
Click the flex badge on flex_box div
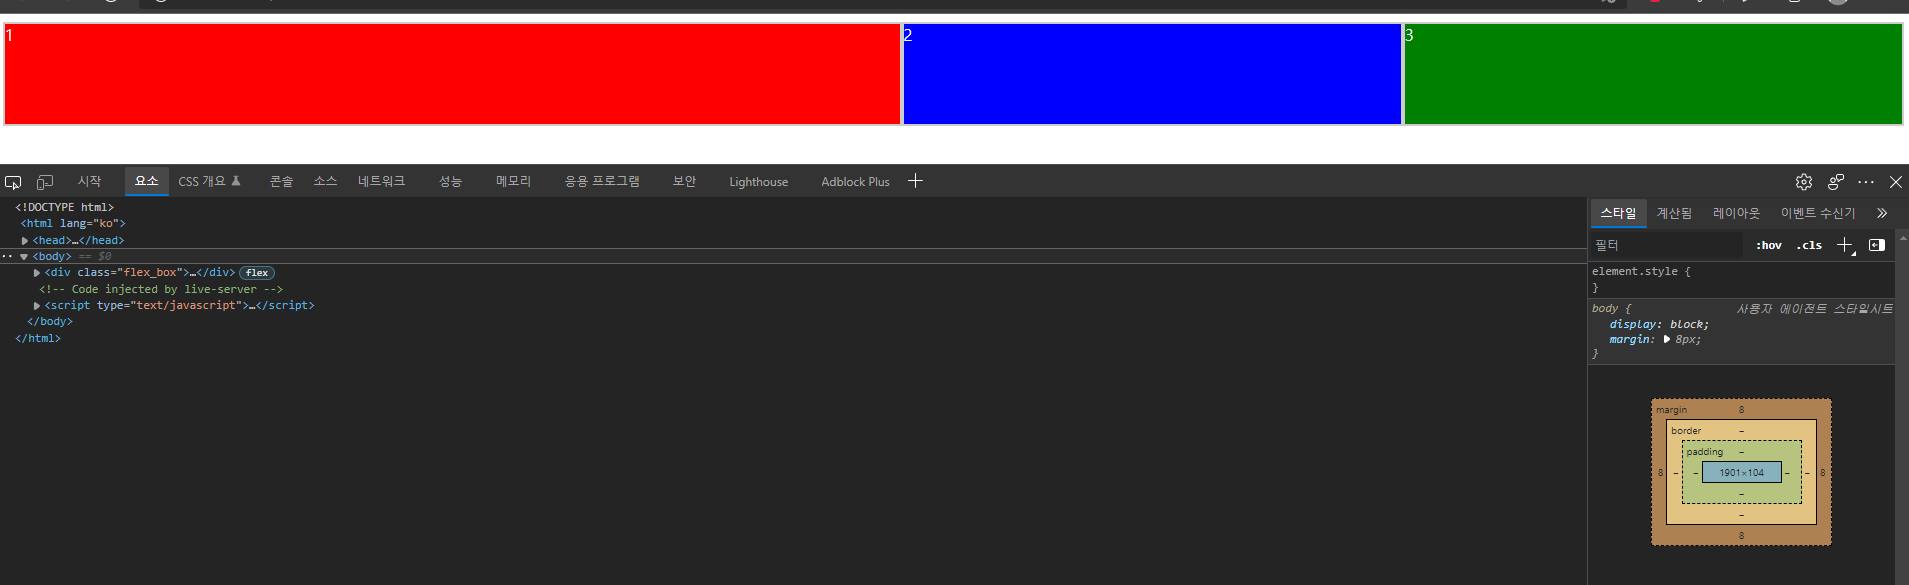point(257,273)
